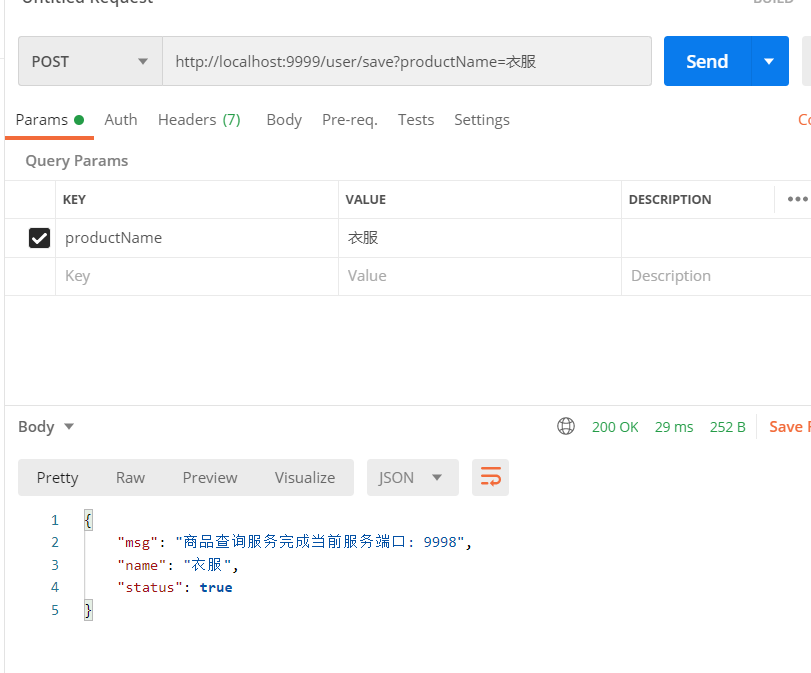
Task: Click the "name" line in response
Action: coord(177,565)
